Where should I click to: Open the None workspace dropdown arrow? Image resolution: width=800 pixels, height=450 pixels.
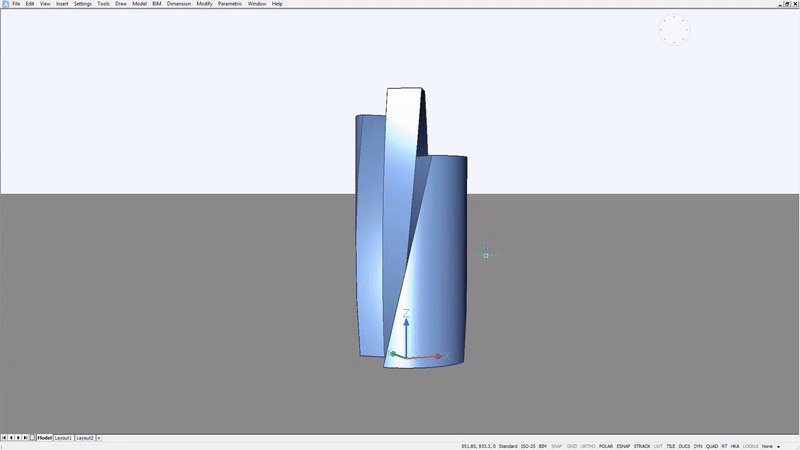(779, 447)
